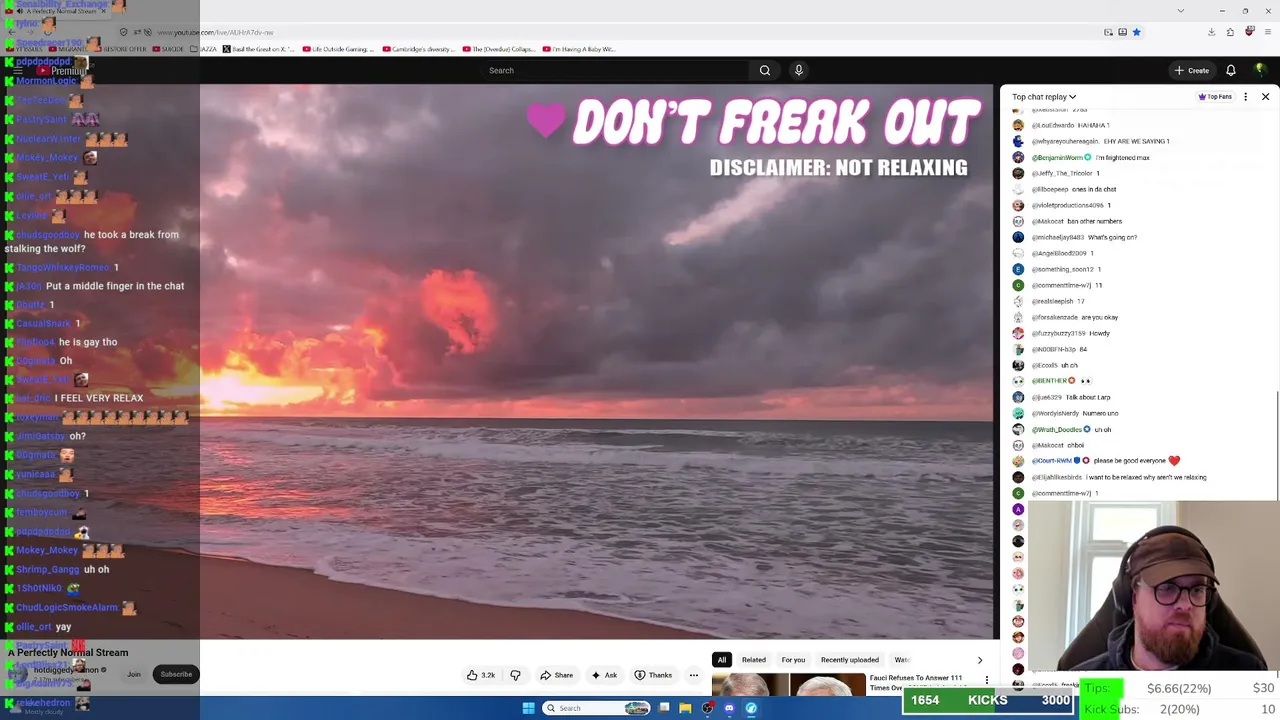Viewport: 1280px width, 720px height.
Task: Select the Related filter chip
Action: click(754, 660)
